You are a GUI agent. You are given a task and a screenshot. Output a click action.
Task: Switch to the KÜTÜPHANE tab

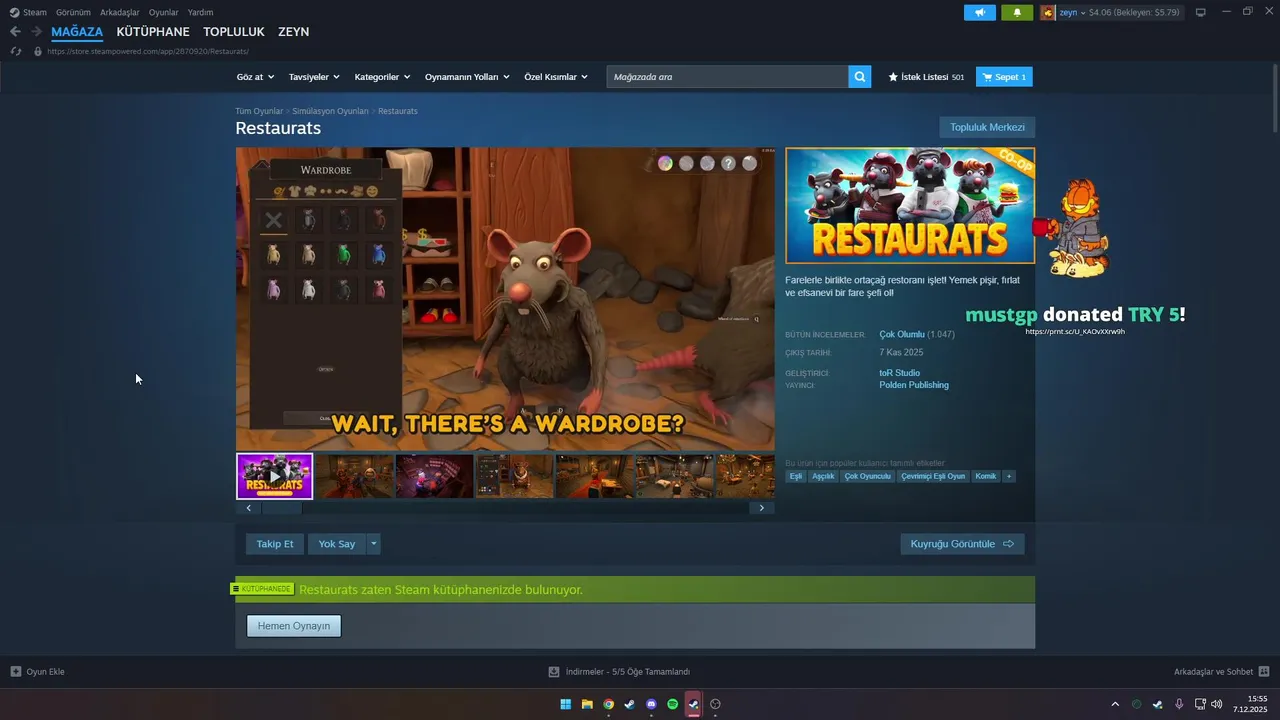(x=153, y=32)
